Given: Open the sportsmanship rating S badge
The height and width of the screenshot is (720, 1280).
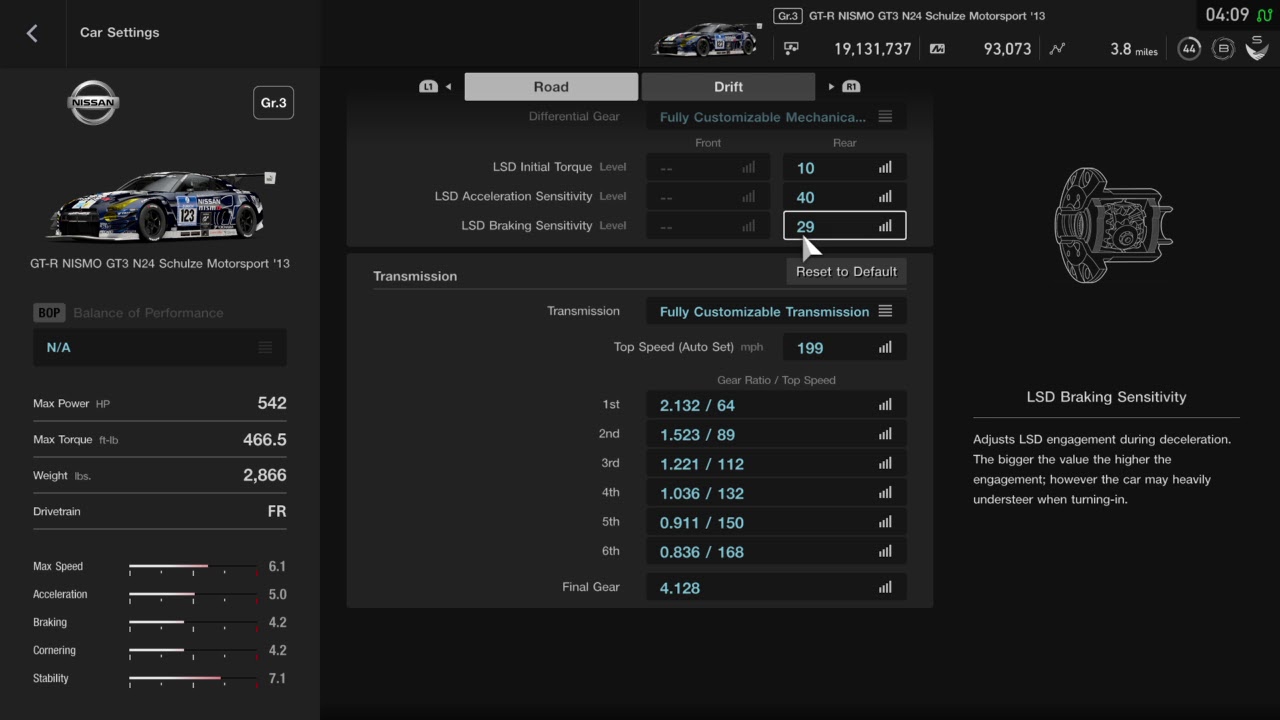Looking at the screenshot, I should [1257, 48].
